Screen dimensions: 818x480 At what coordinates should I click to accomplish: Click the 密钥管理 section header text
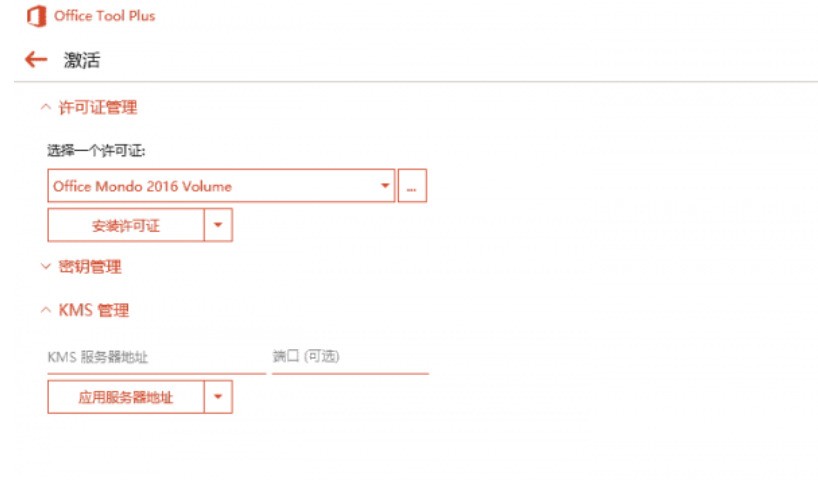coord(90,267)
